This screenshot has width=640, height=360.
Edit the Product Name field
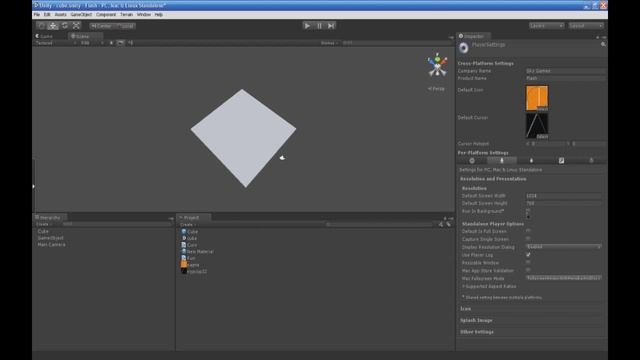(565, 78)
